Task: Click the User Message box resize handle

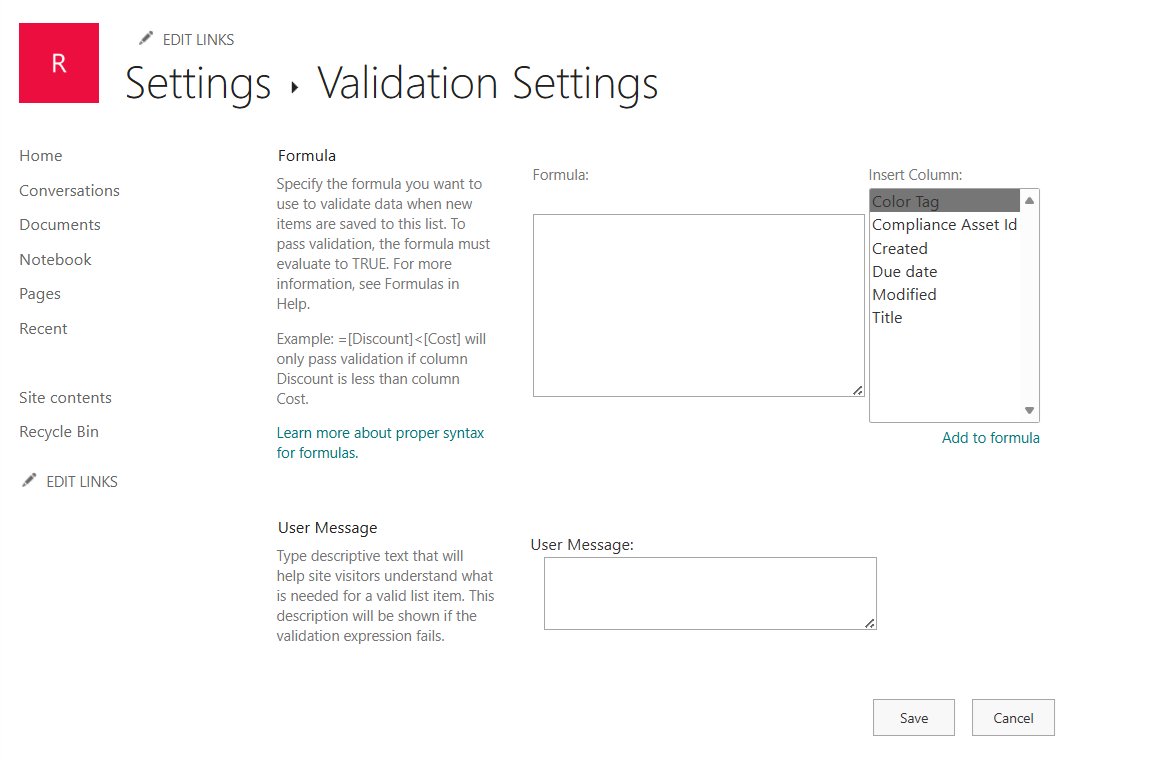Action: 869,623
